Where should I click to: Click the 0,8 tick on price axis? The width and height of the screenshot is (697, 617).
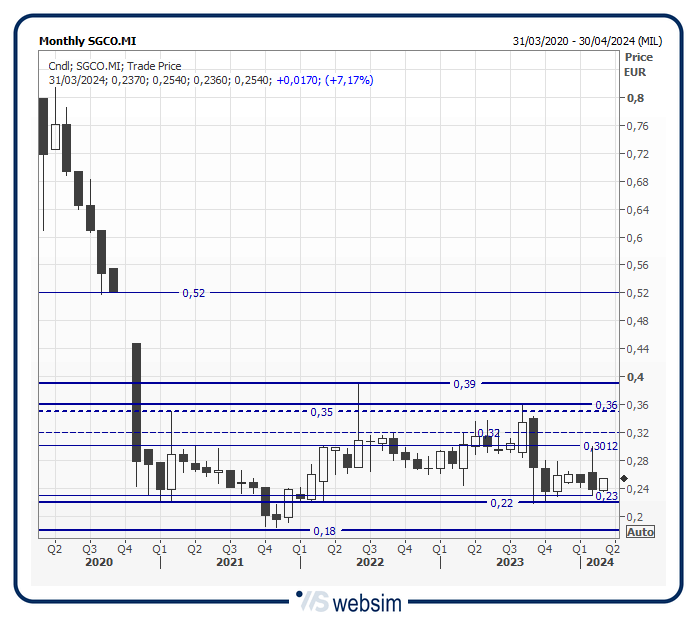634,98
